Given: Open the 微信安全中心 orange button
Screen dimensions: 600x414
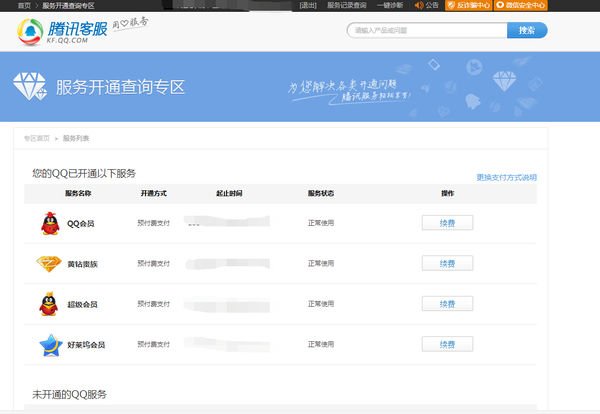Looking at the screenshot, I should click(521, 5).
